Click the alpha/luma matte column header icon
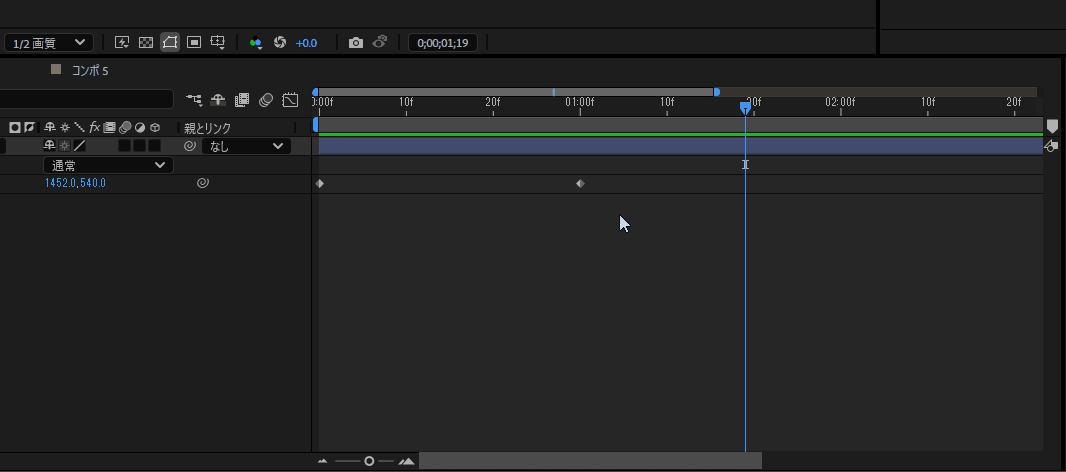Screen dimensions: 1066x472 tap(14, 127)
